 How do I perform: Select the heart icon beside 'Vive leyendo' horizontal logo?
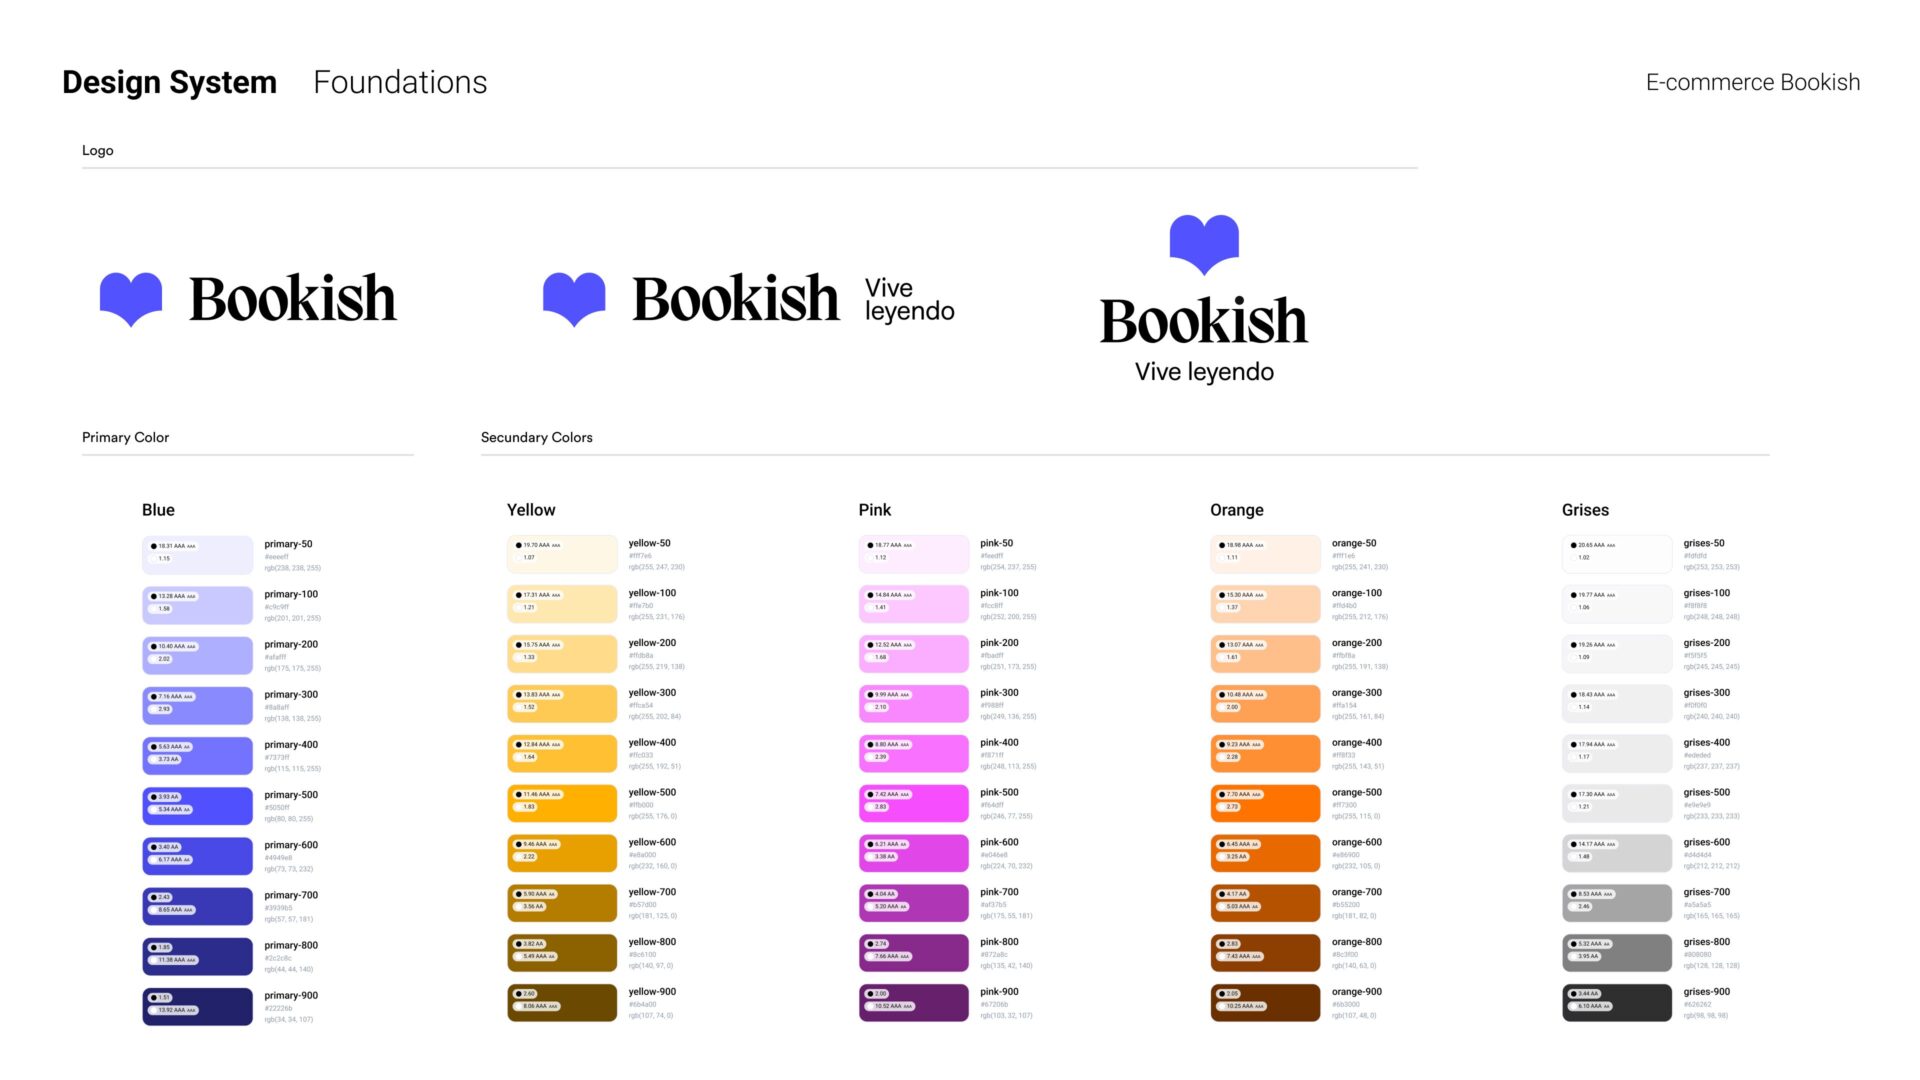point(574,299)
